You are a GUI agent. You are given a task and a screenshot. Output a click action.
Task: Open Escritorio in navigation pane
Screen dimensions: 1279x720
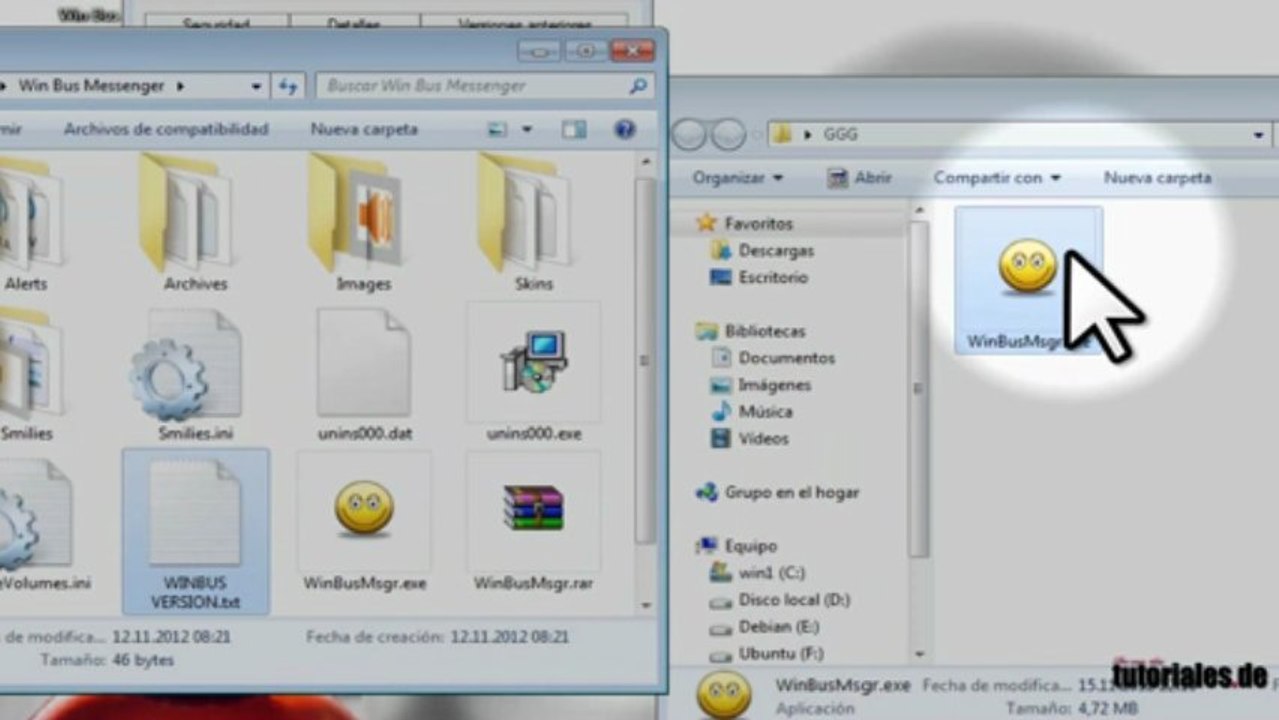pos(759,278)
